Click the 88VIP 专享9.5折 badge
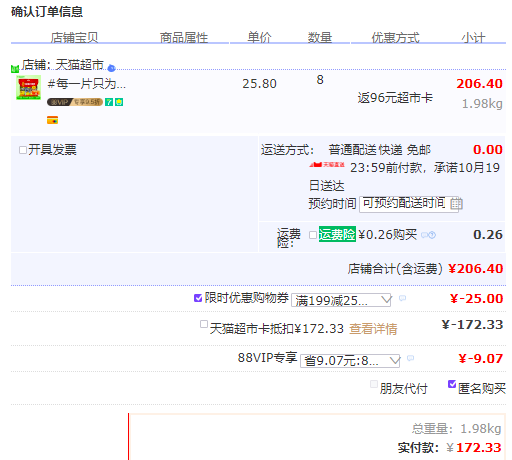 (75, 102)
